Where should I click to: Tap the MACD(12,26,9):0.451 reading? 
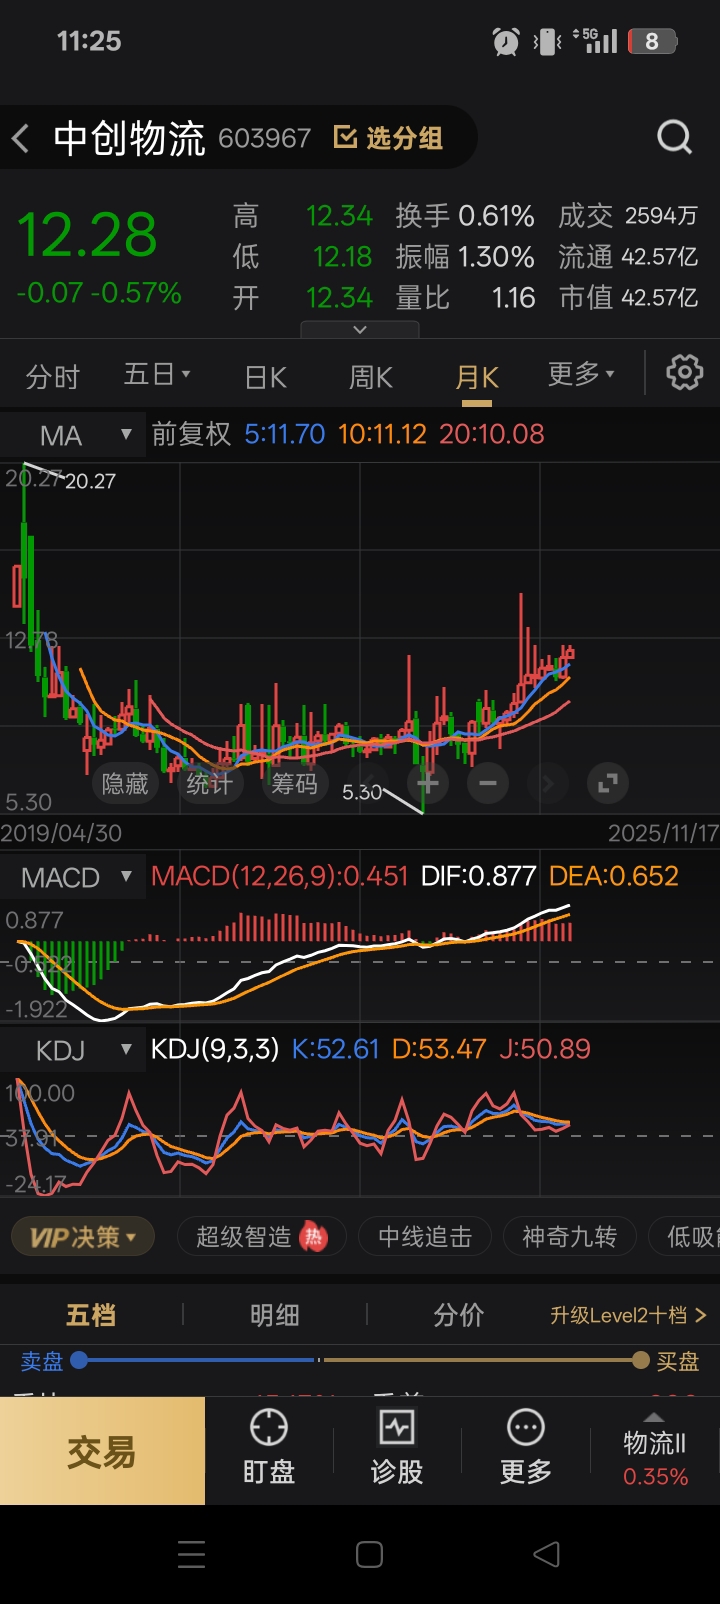coord(280,876)
